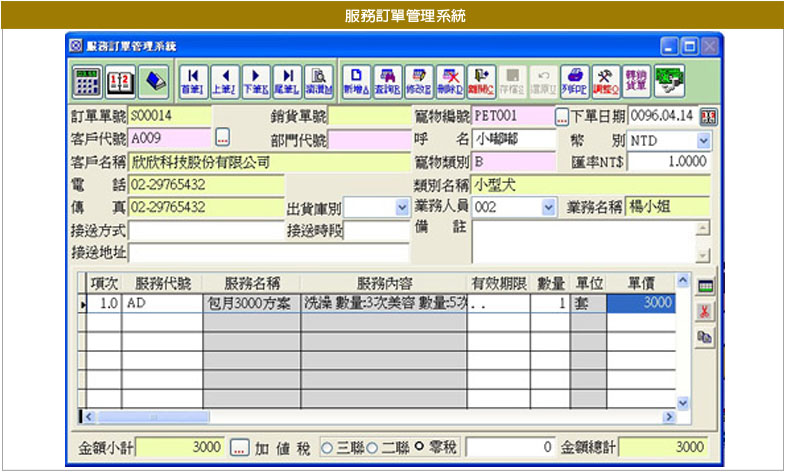Click the 服務名稱 column header
This screenshot has height=473, width=786.
(251, 283)
